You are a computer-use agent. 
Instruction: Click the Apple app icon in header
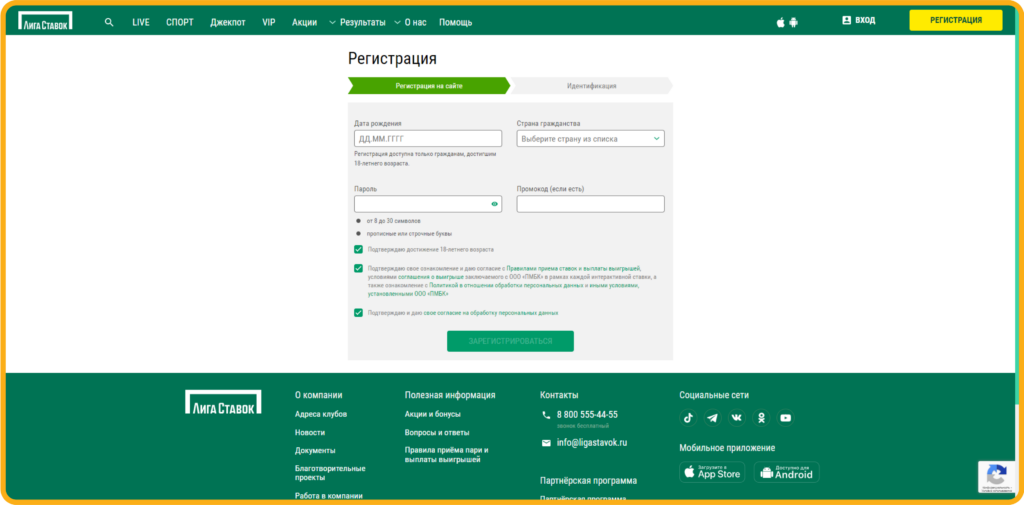pyautogui.click(x=781, y=22)
